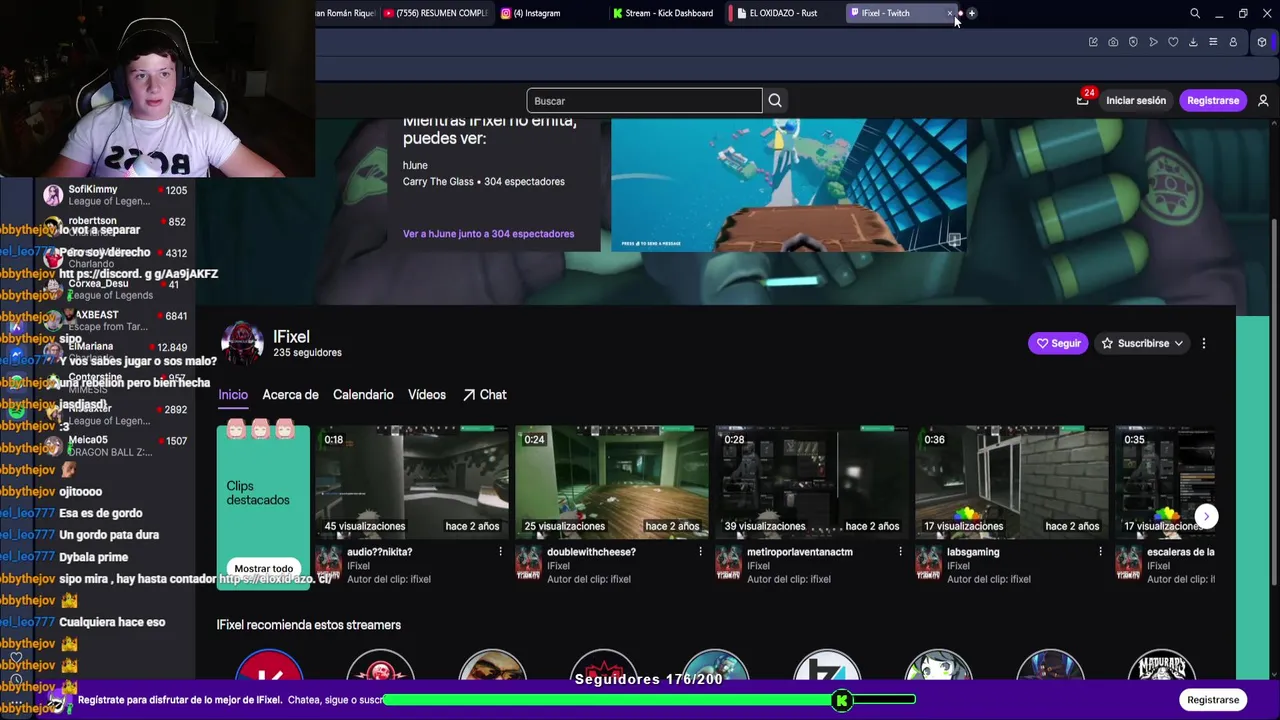
Task: Click channel avatar under audio??nikita? clip
Action: tap(328, 564)
